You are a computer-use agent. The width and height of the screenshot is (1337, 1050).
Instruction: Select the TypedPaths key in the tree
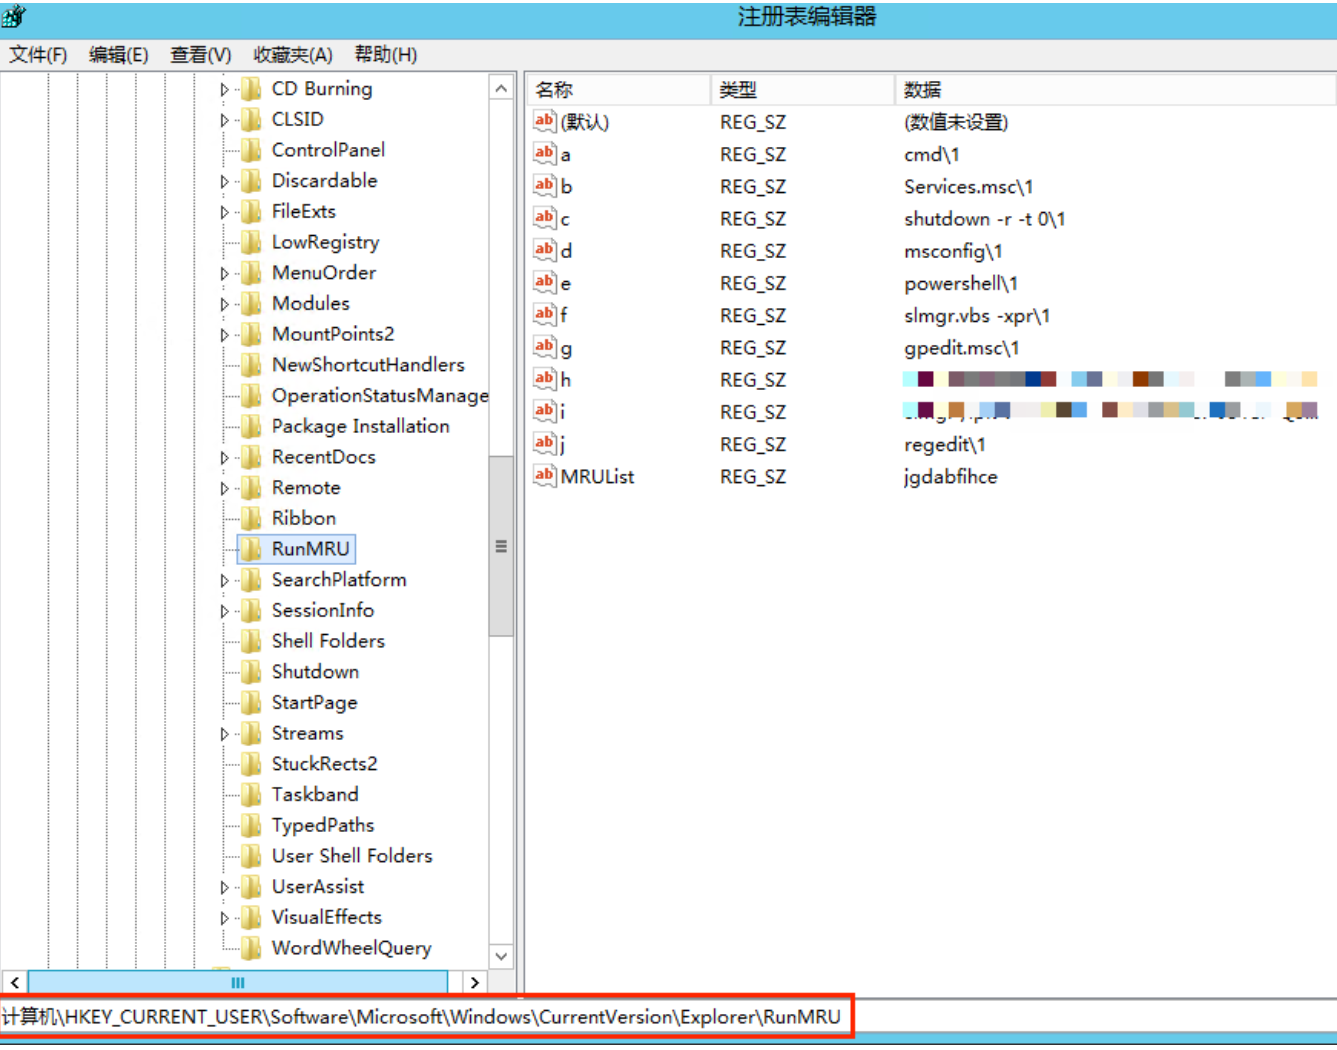click(322, 826)
